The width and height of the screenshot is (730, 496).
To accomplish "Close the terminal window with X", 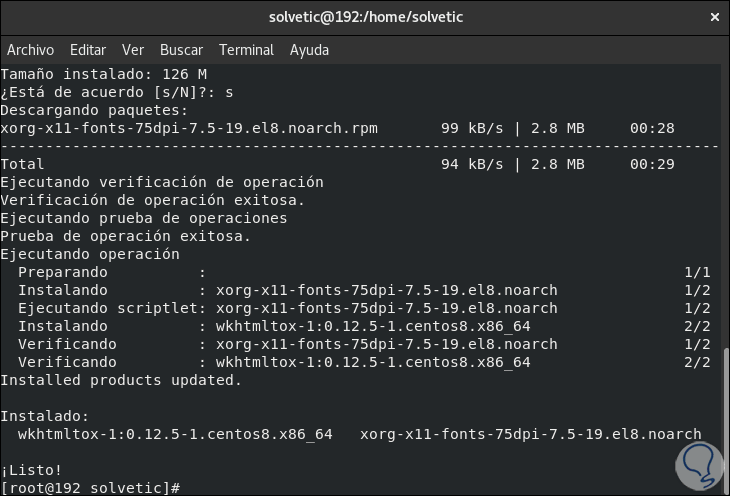I will click(x=713, y=16).
